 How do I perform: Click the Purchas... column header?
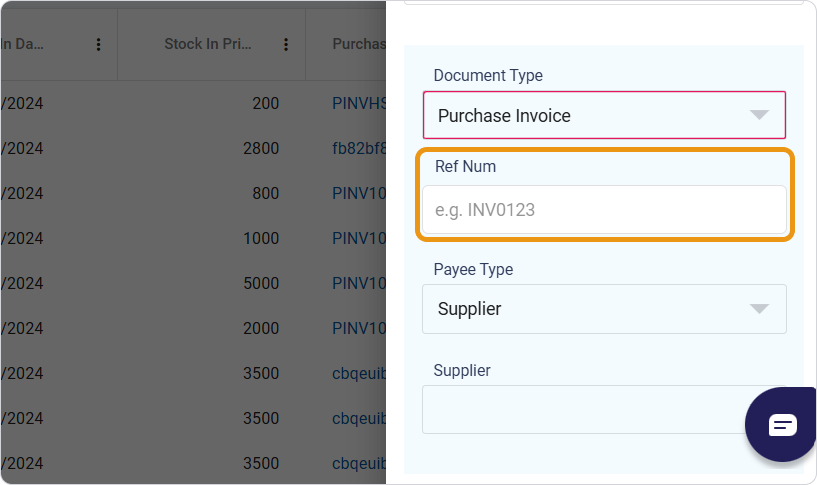click(360, 44)
